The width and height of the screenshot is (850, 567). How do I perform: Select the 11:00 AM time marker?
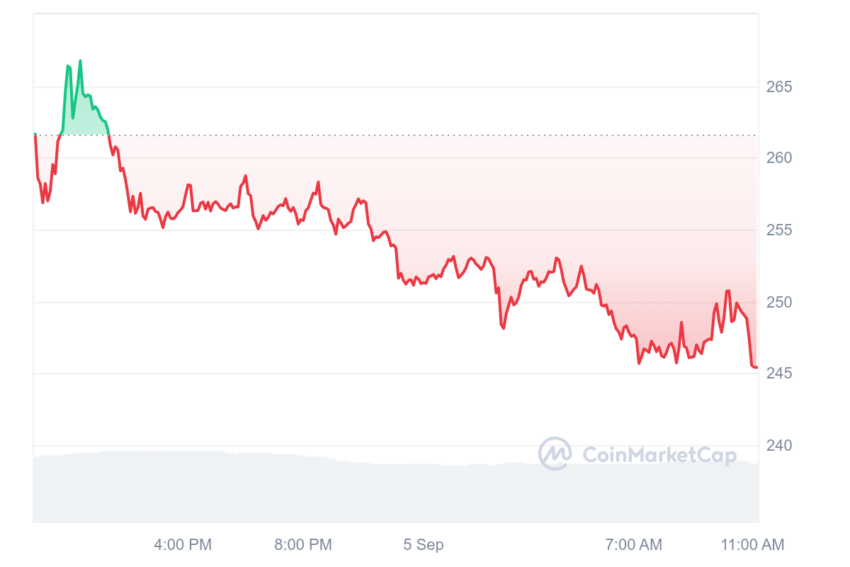point(752,544)
